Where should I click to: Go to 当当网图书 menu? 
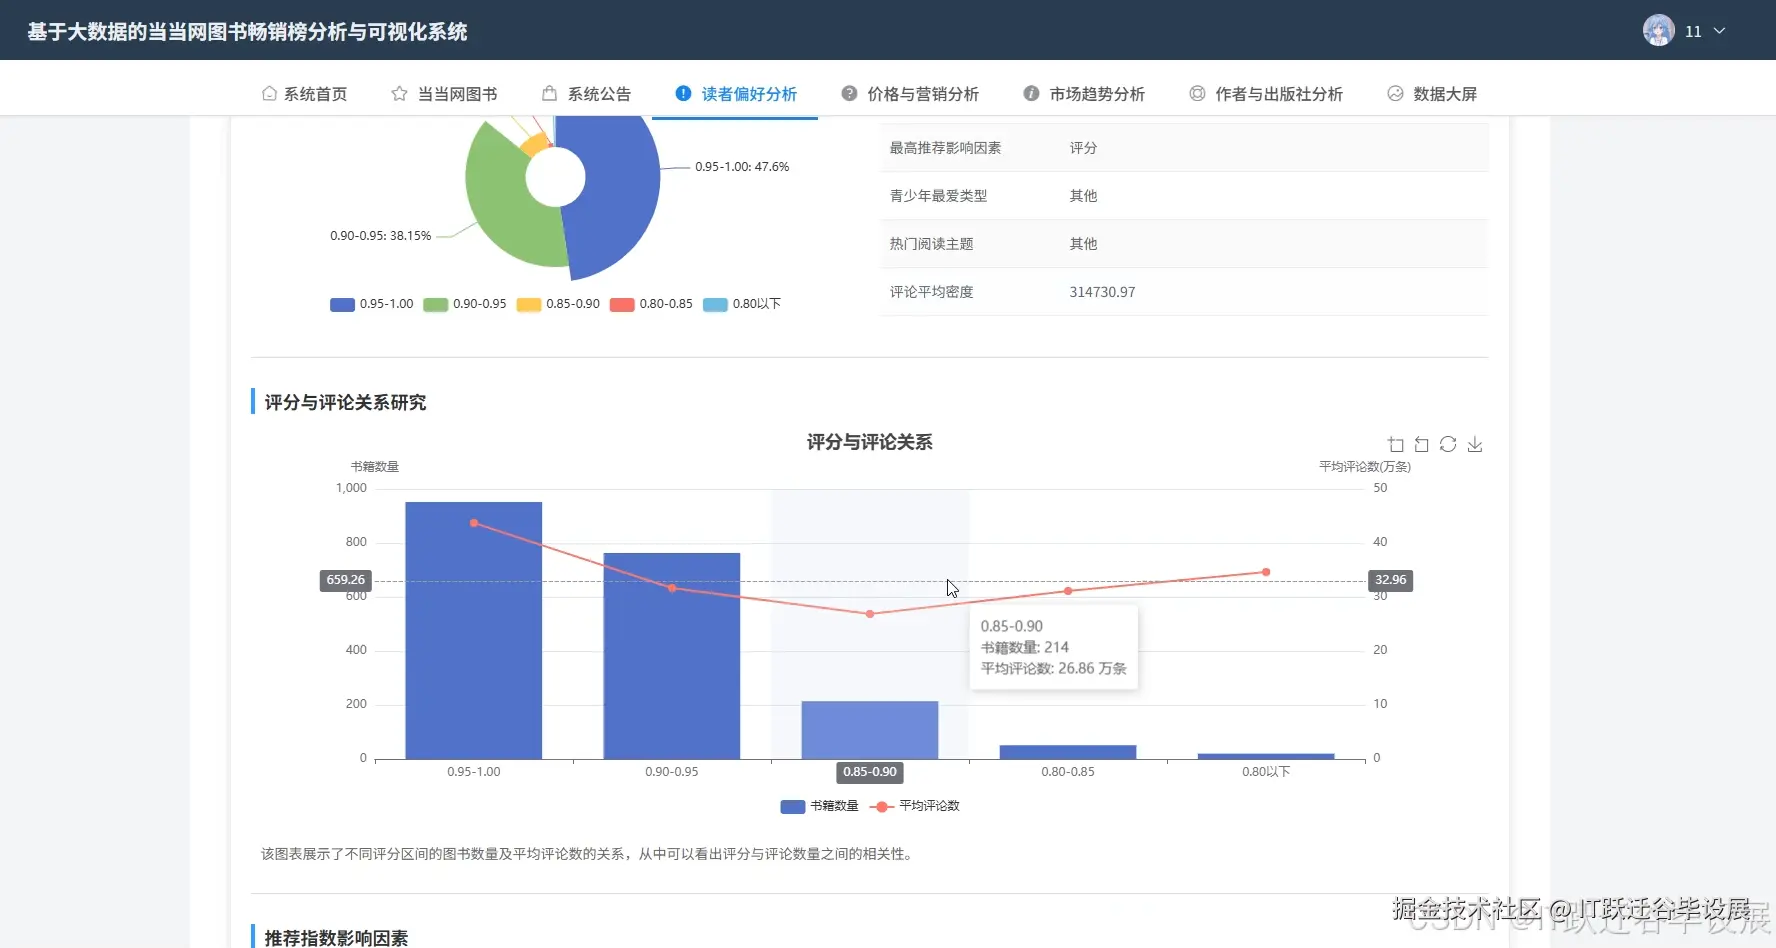(444, 93)
